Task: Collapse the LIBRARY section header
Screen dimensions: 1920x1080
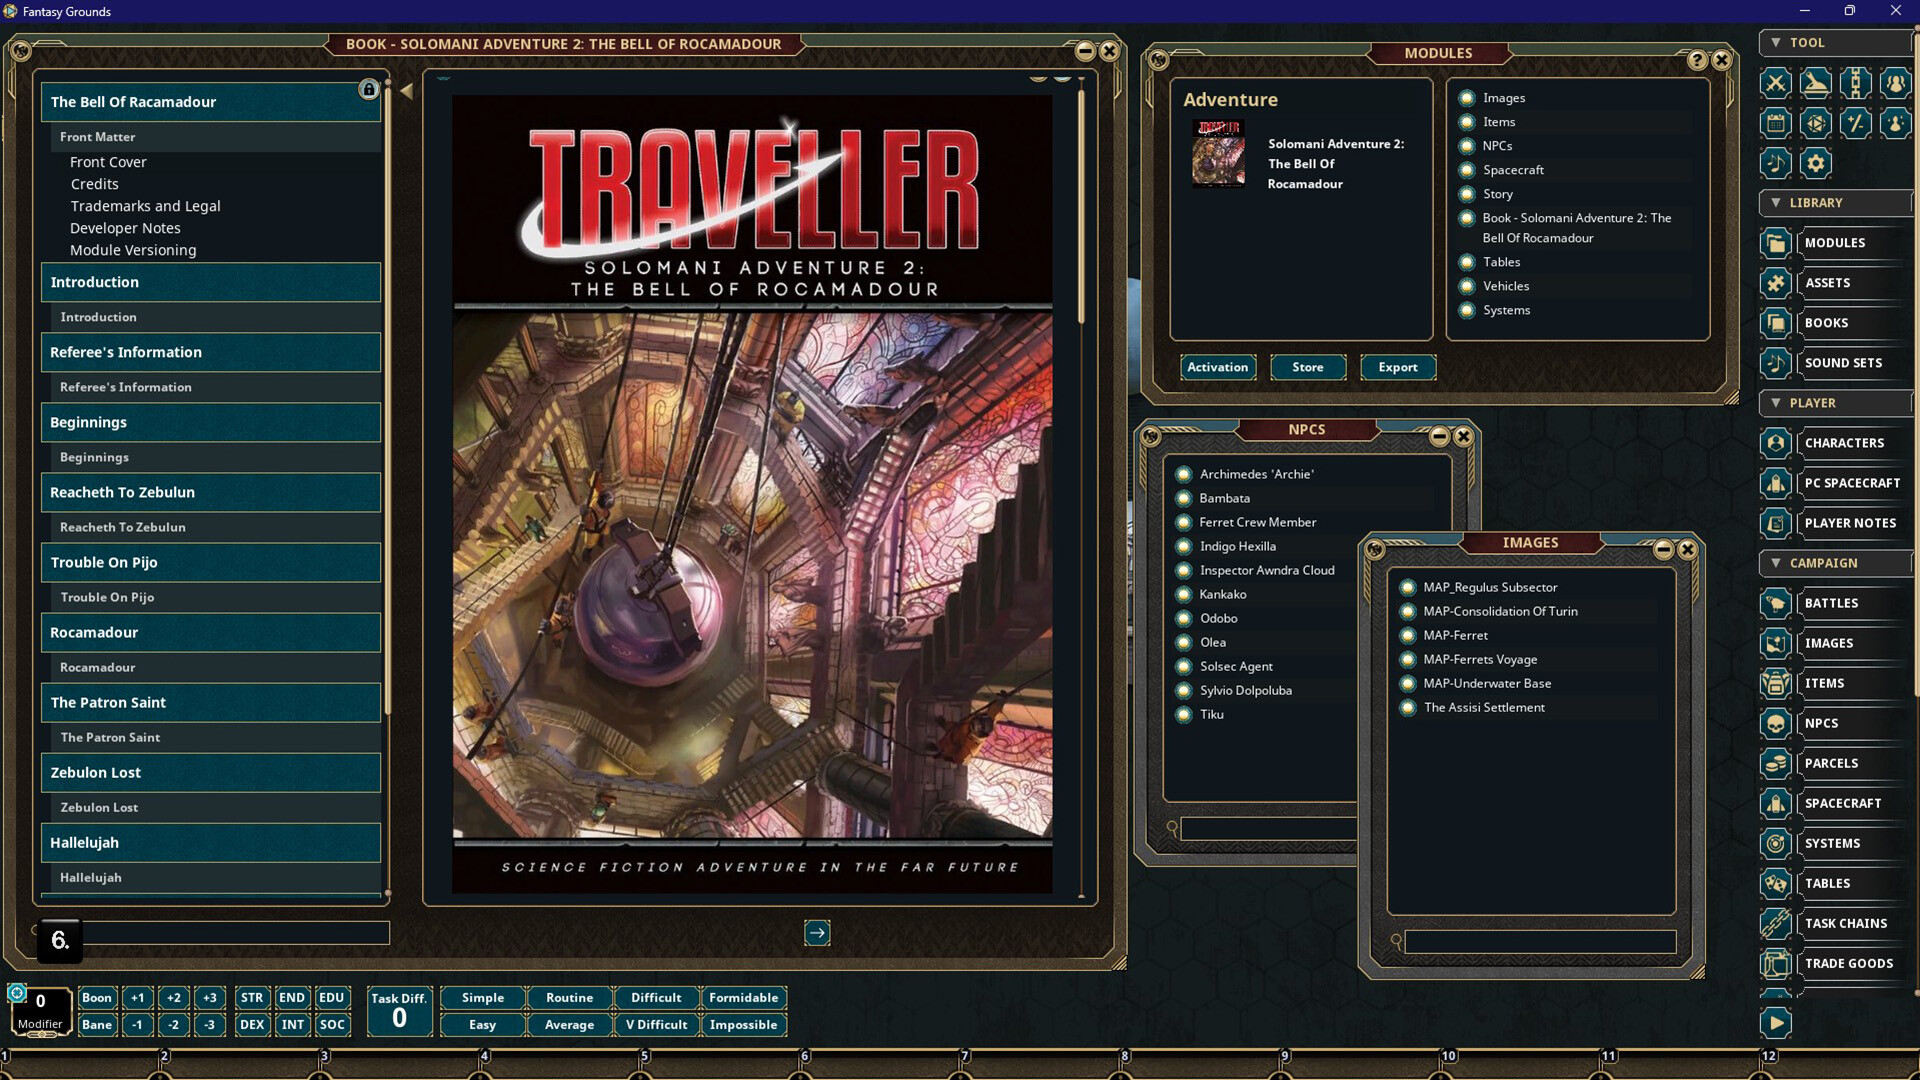Action: click(x=1777, y=203)
